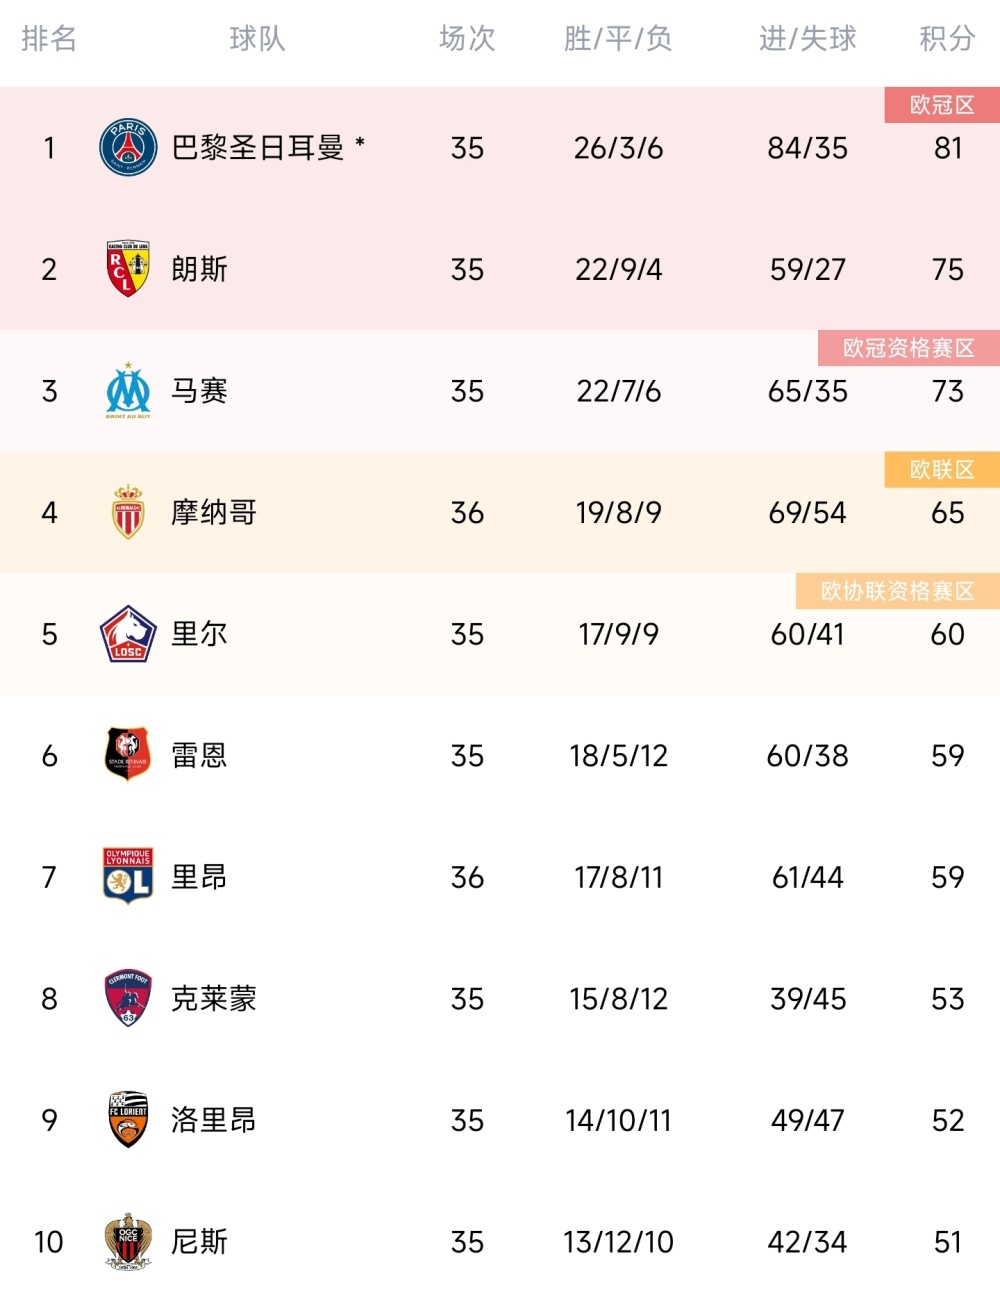
Task: Select the 胜/平/负 column header
Action: (618, 39)
